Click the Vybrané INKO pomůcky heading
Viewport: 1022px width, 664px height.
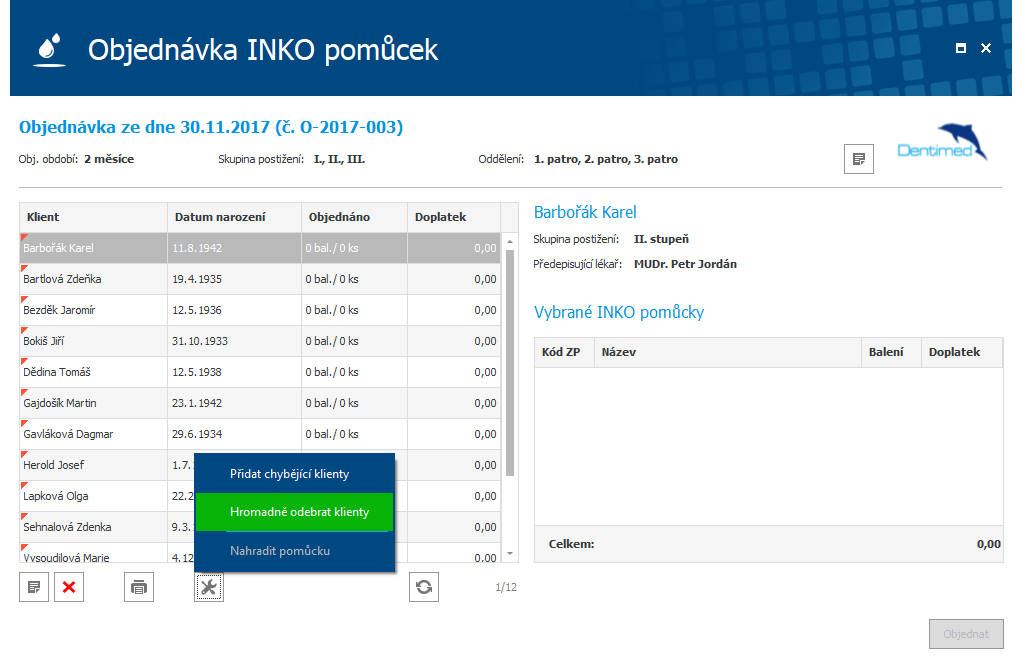click(x=619, y=313)
